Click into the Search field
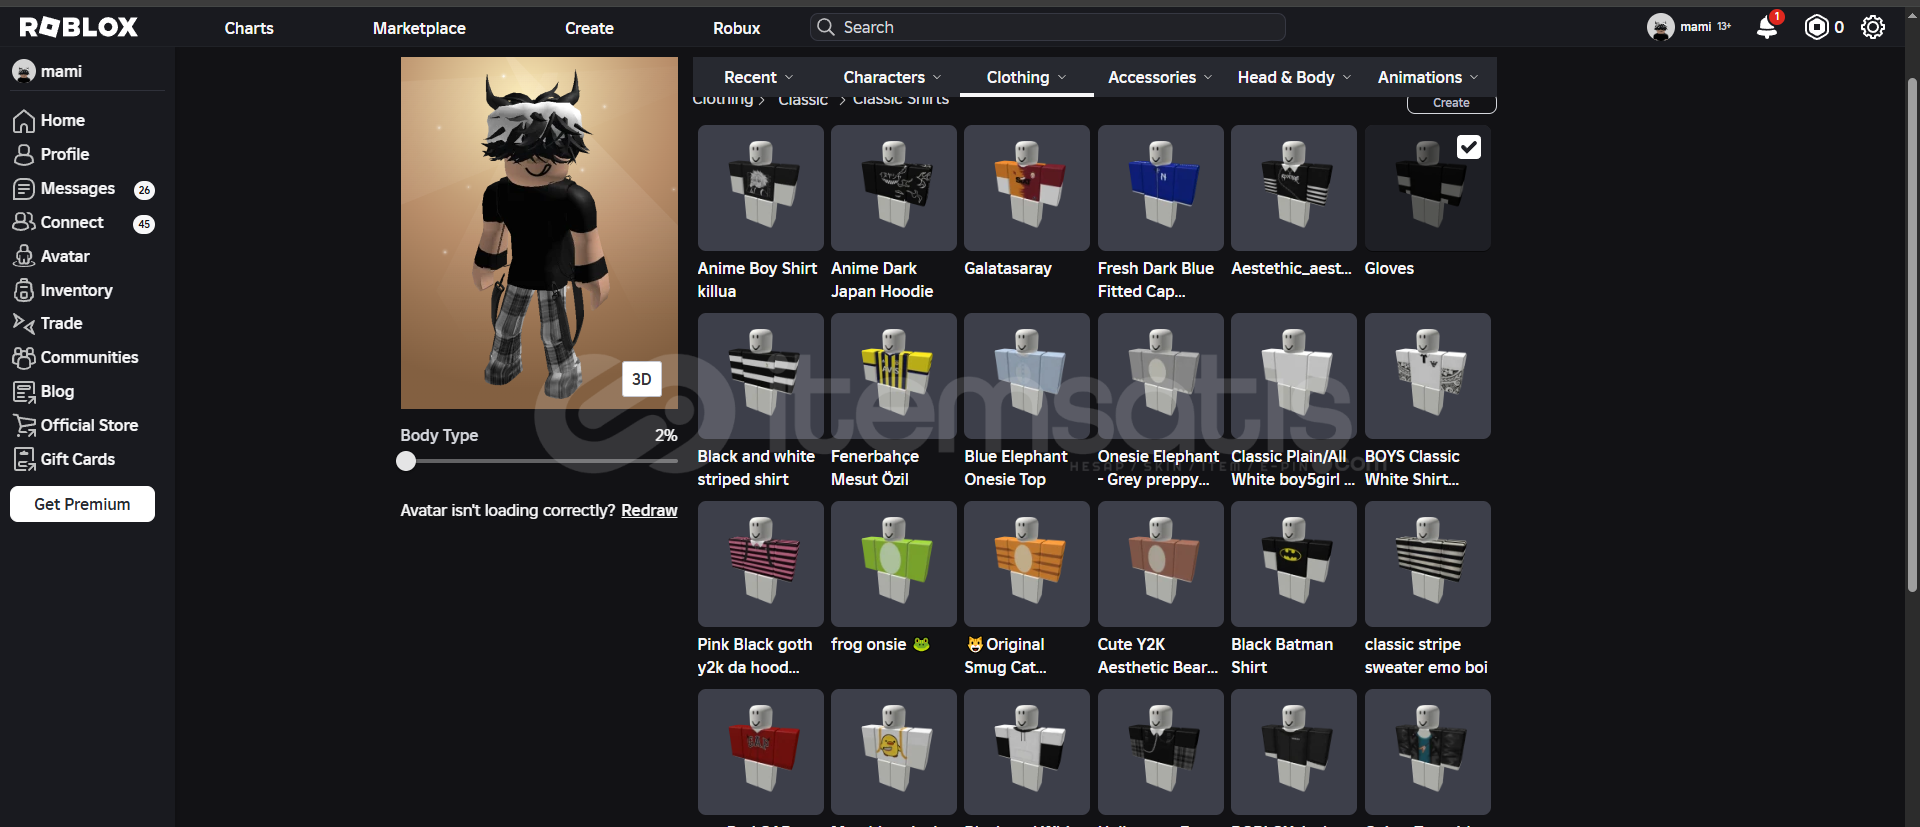Screen dimensions: 1920x827 [1047, 27]
